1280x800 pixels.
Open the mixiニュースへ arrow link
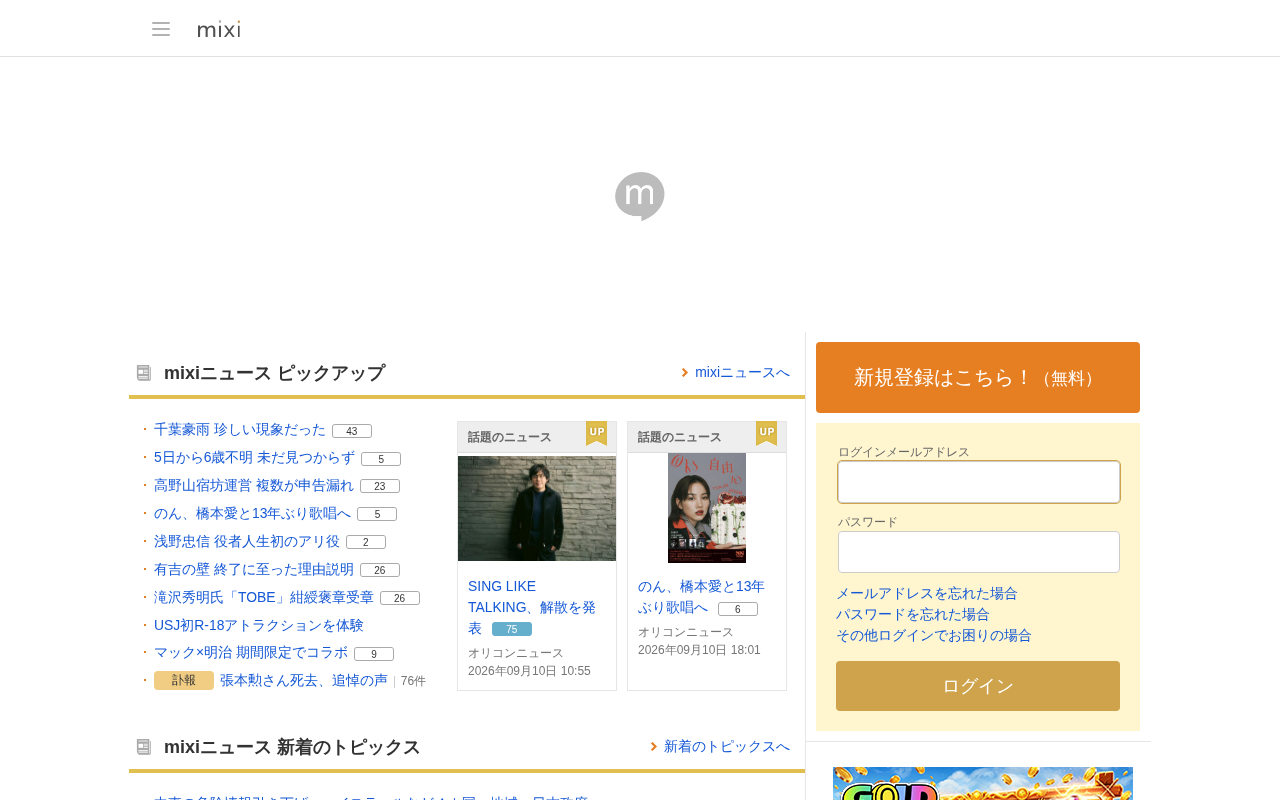(x=736, y=372)
